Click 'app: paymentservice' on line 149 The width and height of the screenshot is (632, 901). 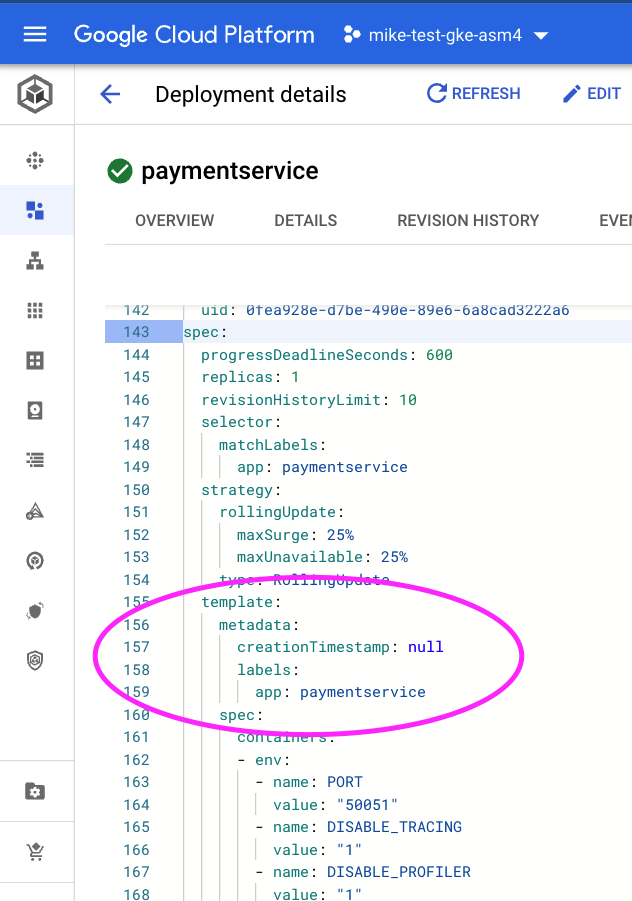pos(322,467)
